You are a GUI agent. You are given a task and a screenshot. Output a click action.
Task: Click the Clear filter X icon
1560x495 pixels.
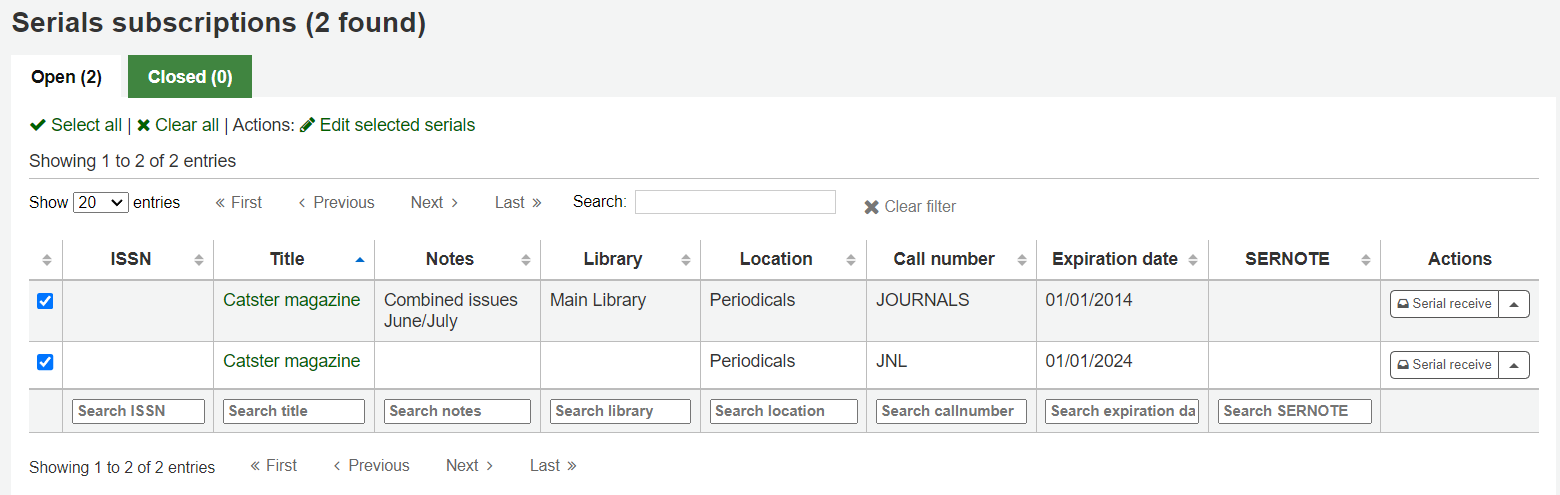pos(872,207)
